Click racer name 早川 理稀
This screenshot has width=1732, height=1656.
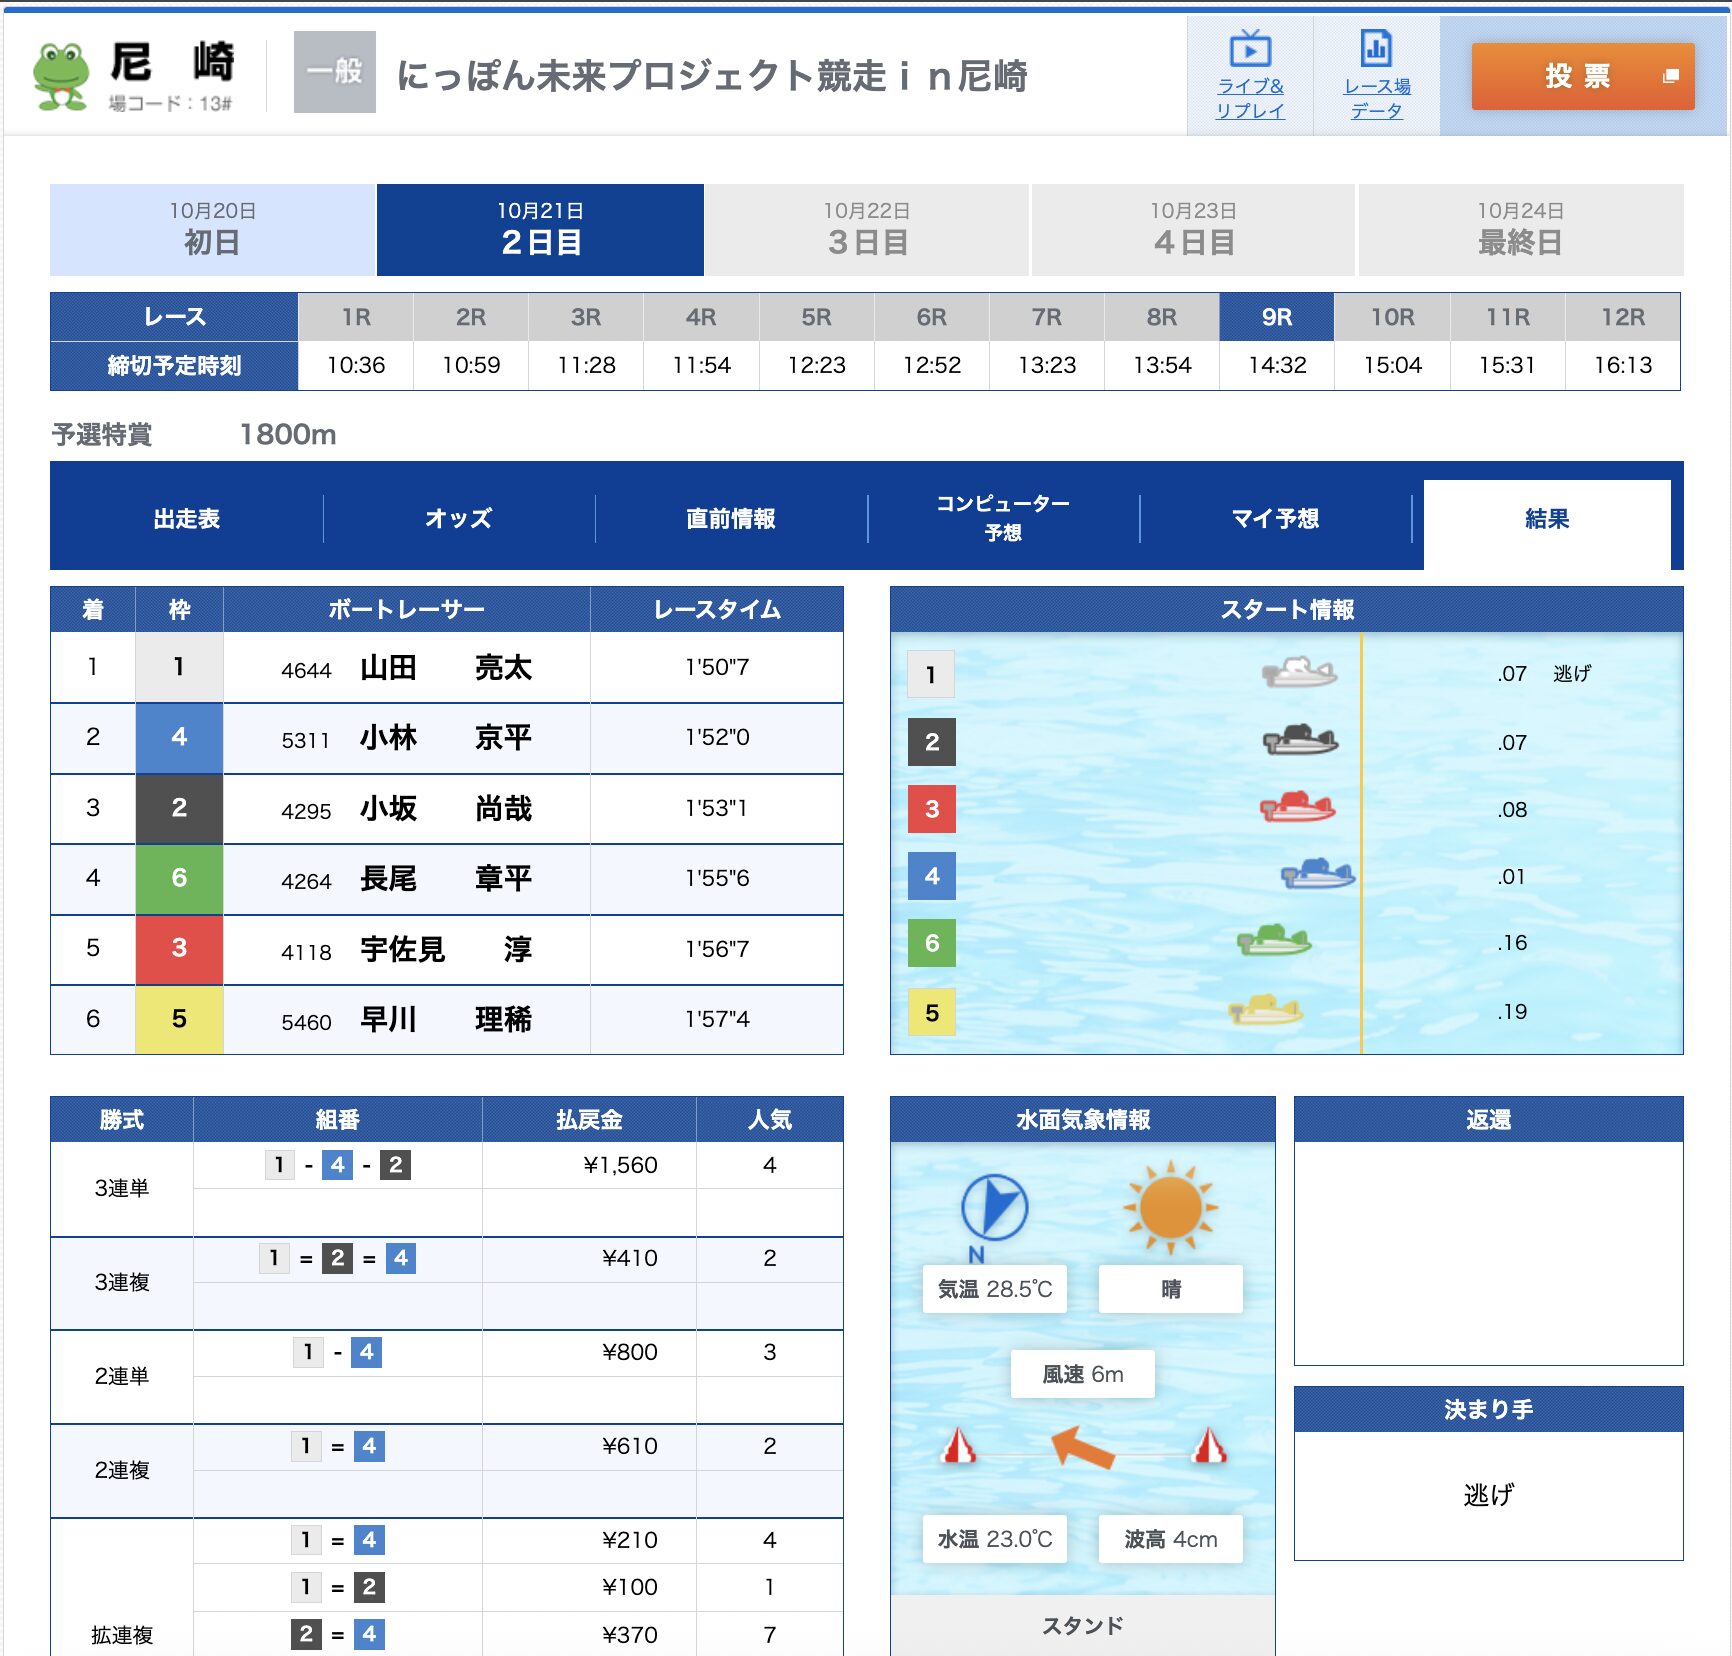446,1020
